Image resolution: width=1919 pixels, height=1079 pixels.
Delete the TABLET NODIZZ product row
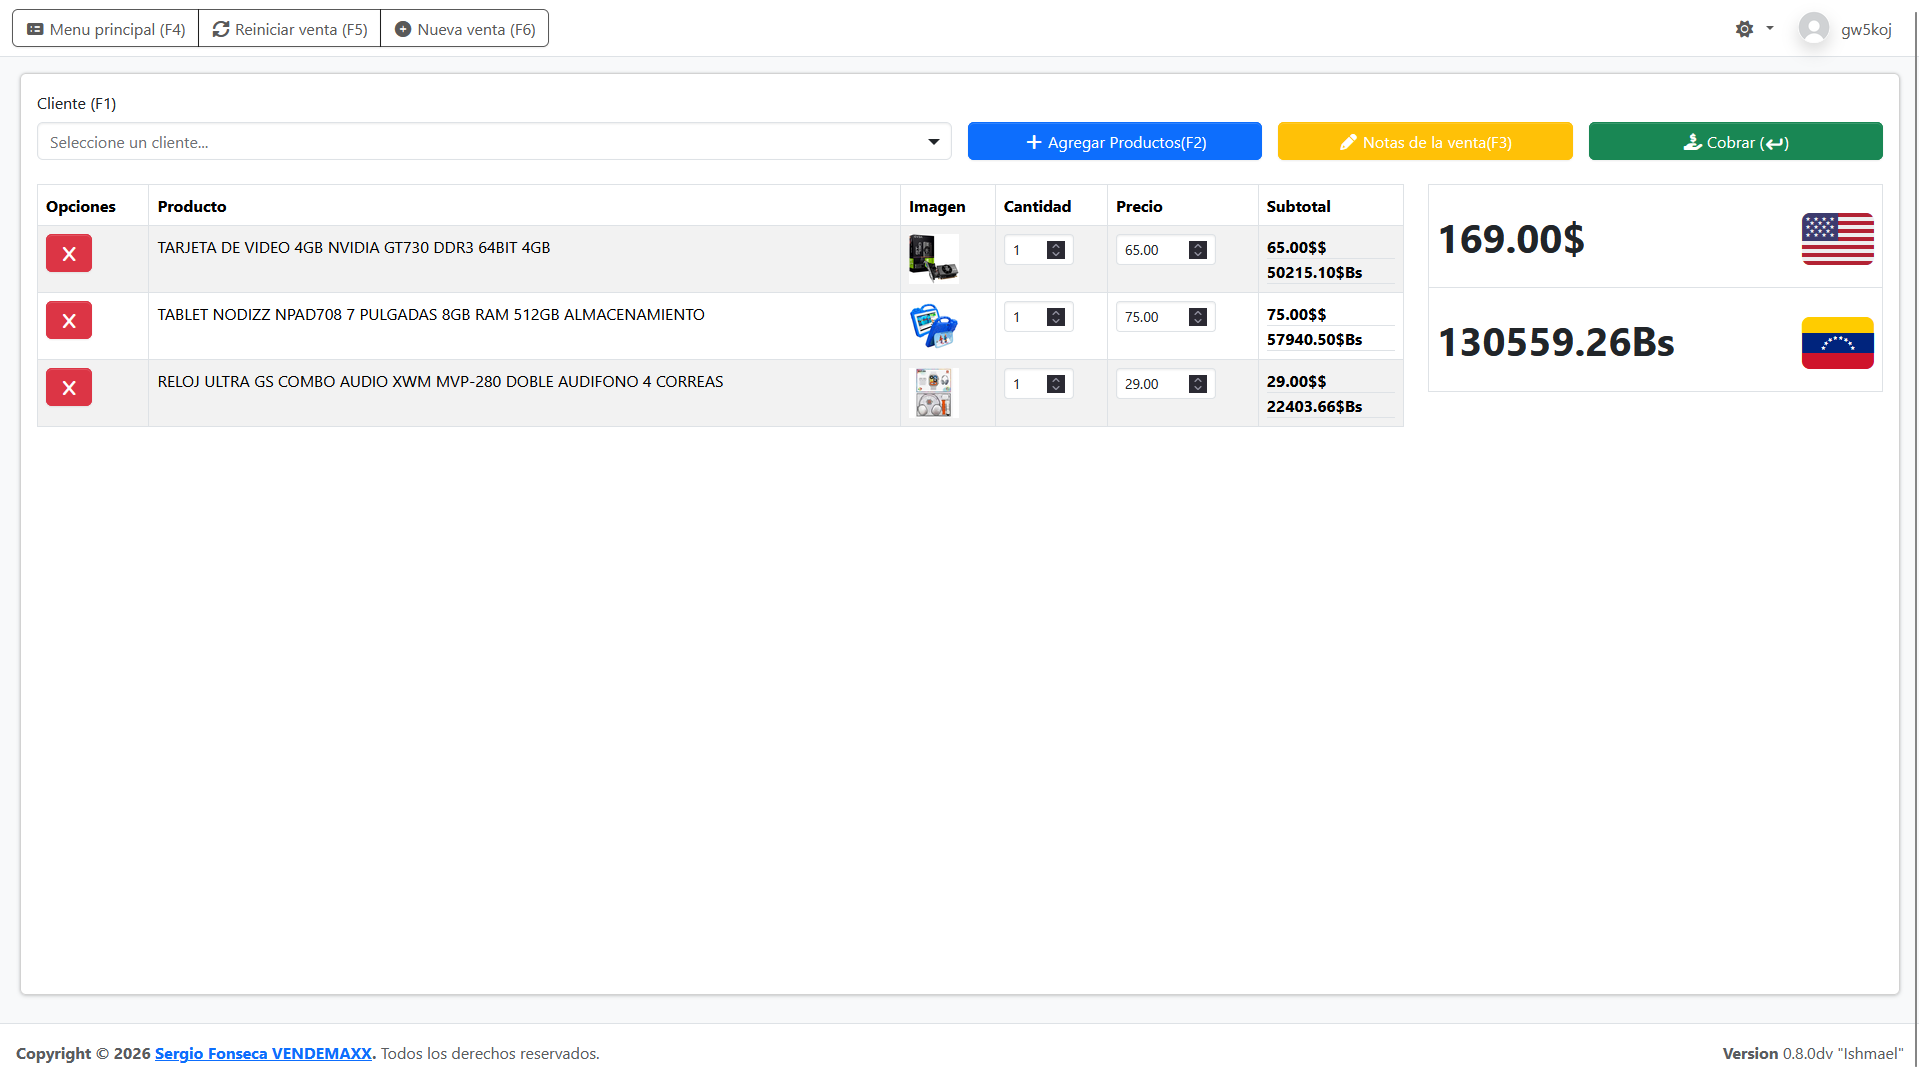[69, 321]
